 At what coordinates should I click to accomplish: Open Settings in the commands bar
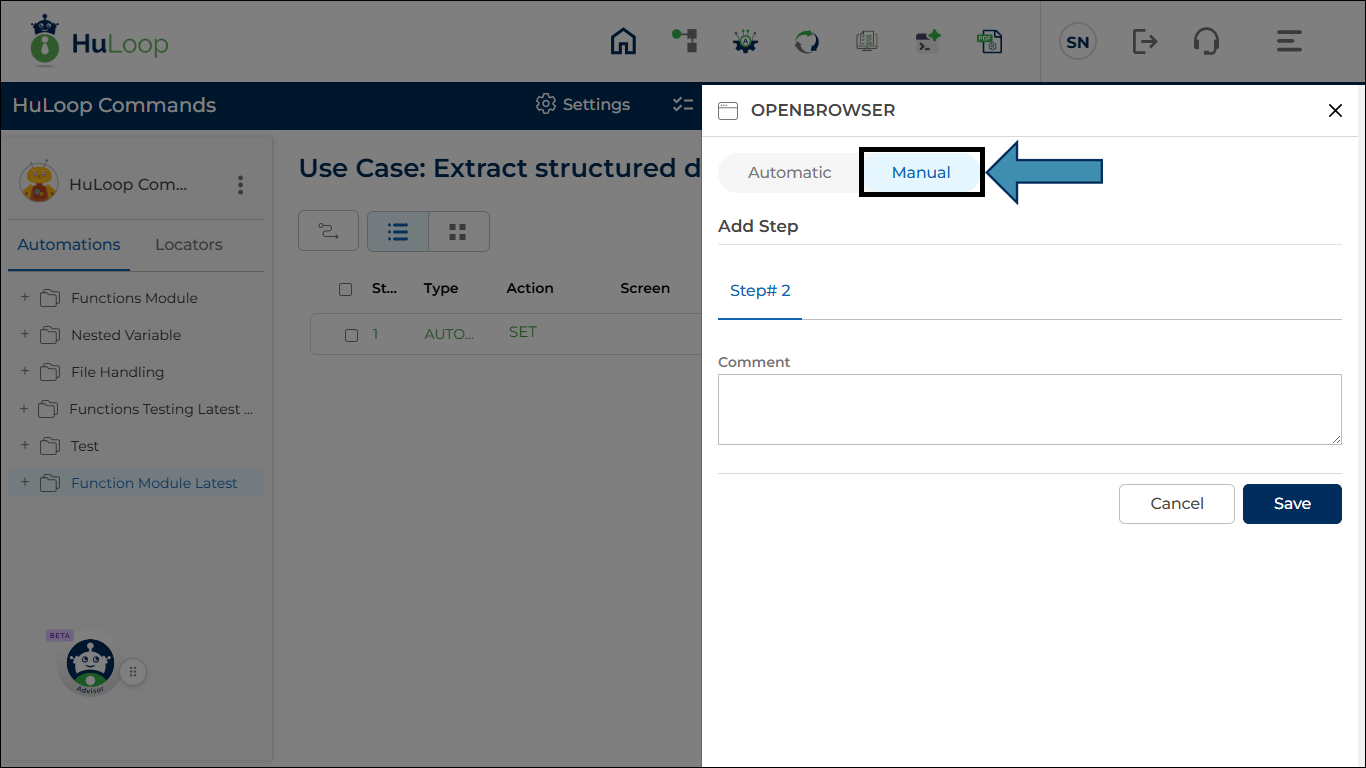pos(583,105)
